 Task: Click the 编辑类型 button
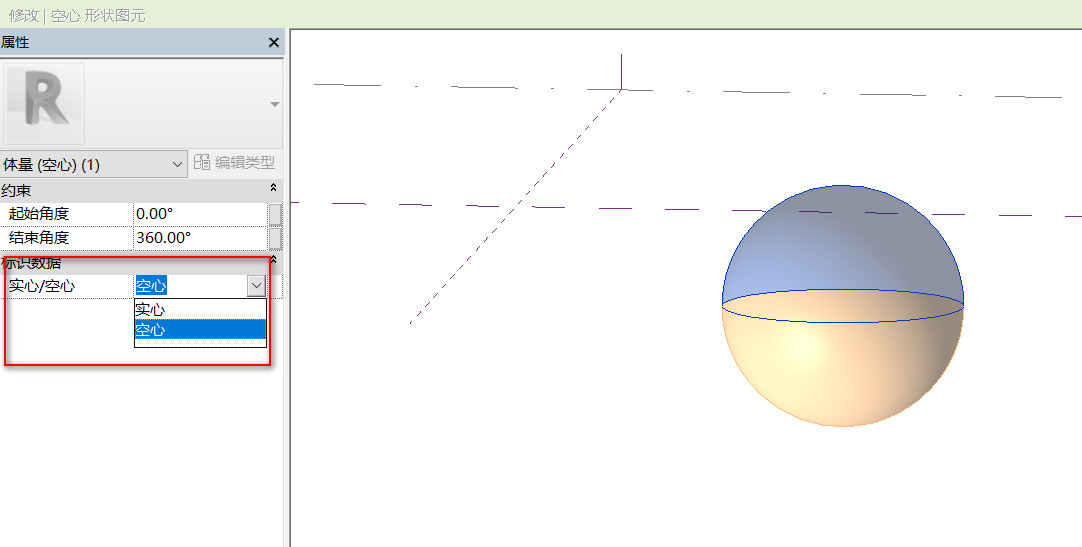pyautogui.click(x=235, y=163)
